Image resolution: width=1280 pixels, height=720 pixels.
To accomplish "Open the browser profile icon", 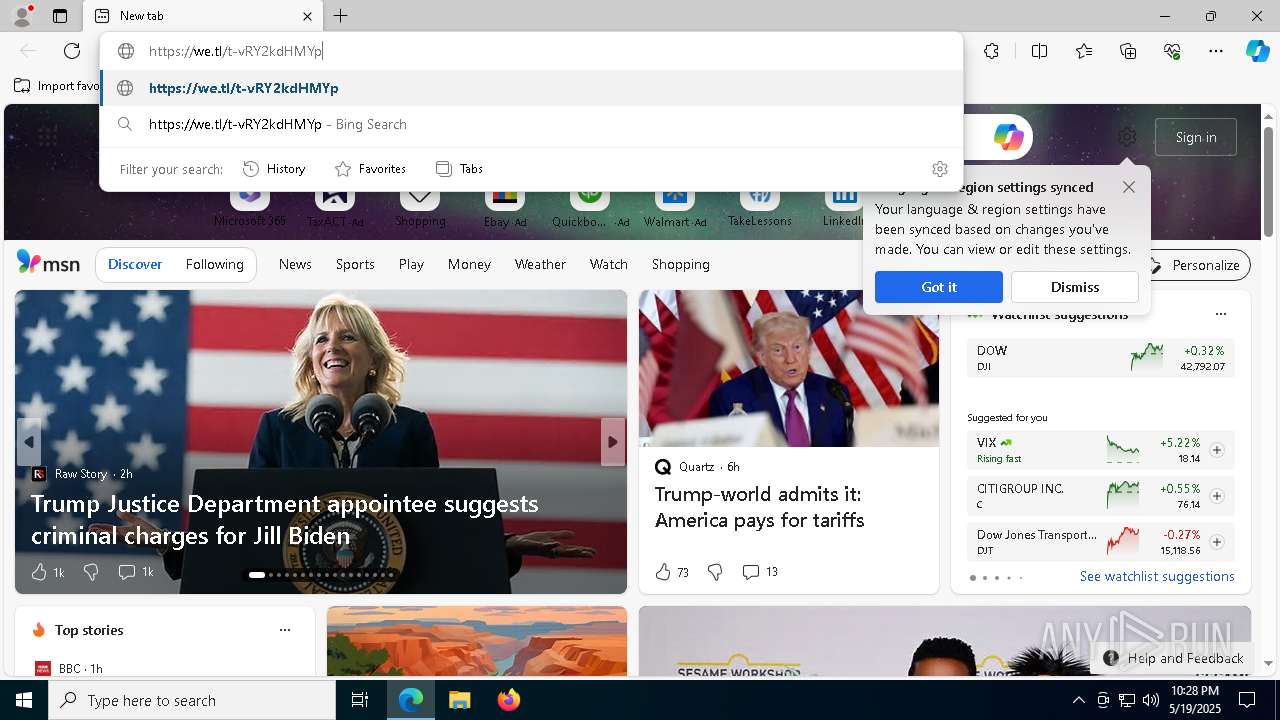I will (22, 16).
